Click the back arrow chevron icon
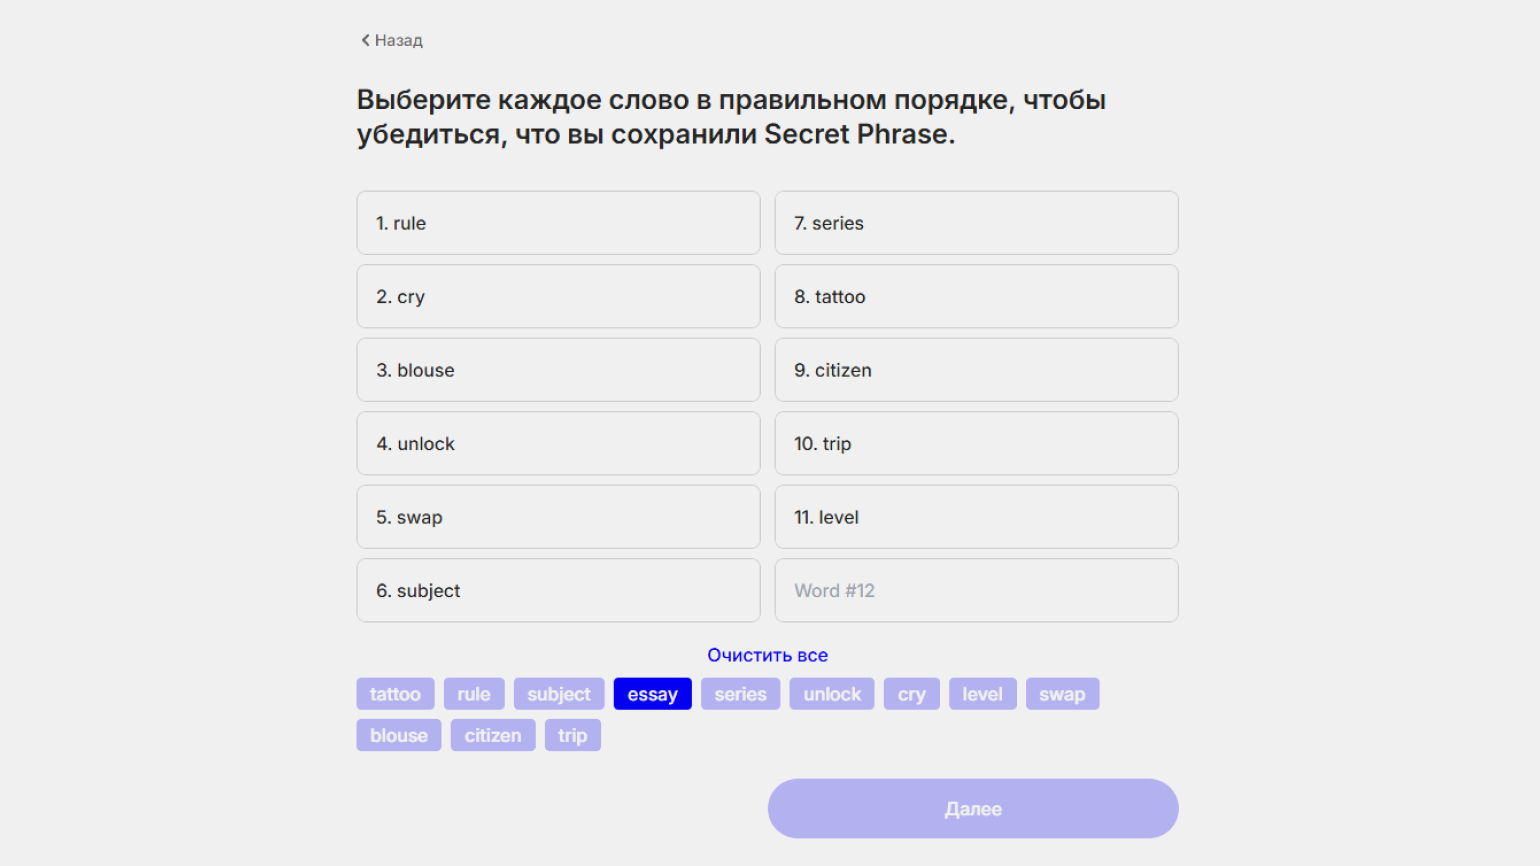 click(365, 40)
